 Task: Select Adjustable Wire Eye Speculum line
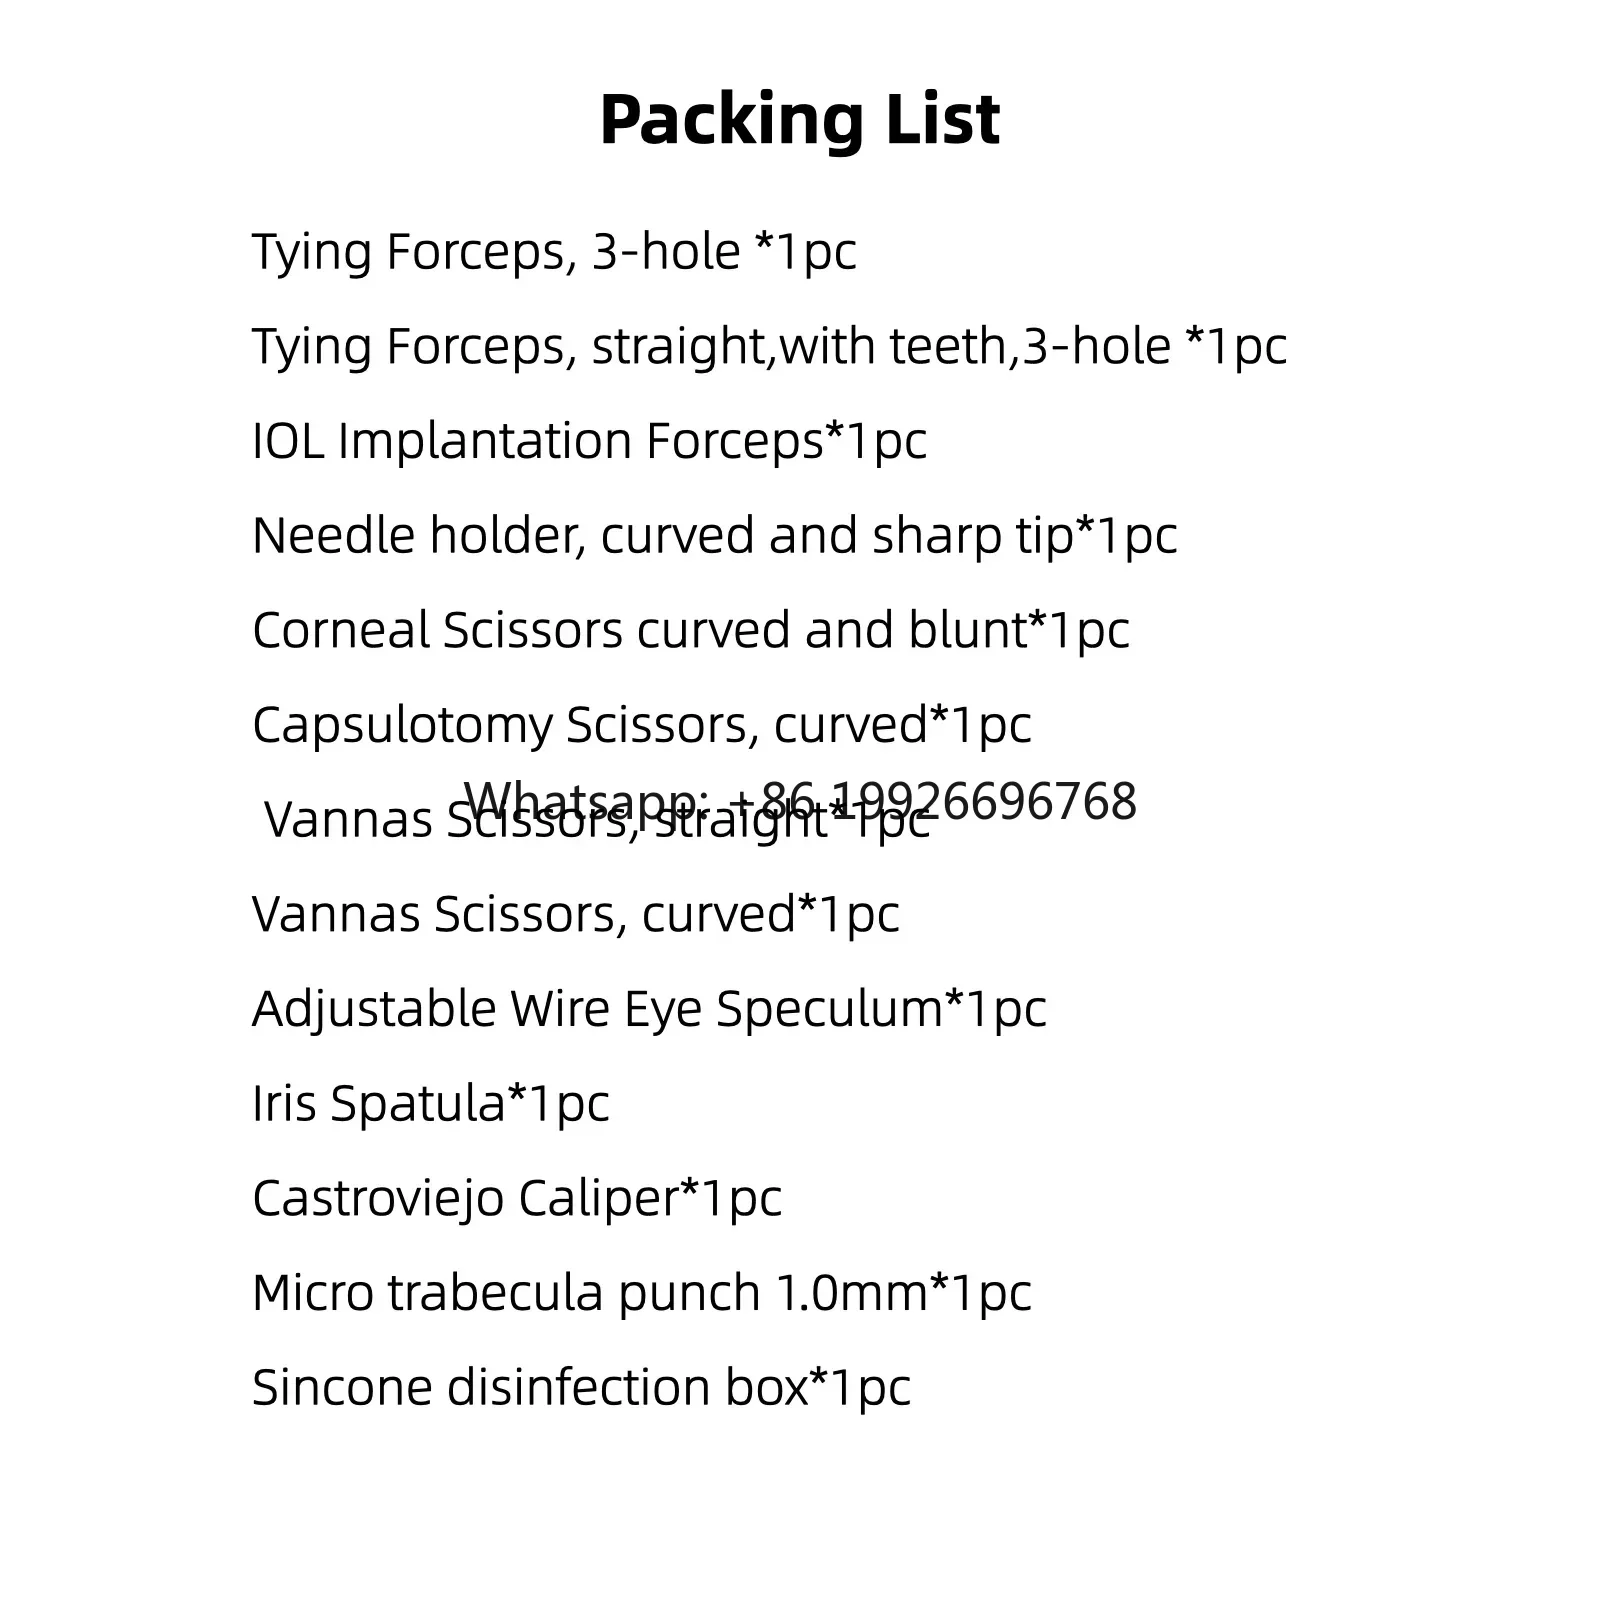(649, 1008)
